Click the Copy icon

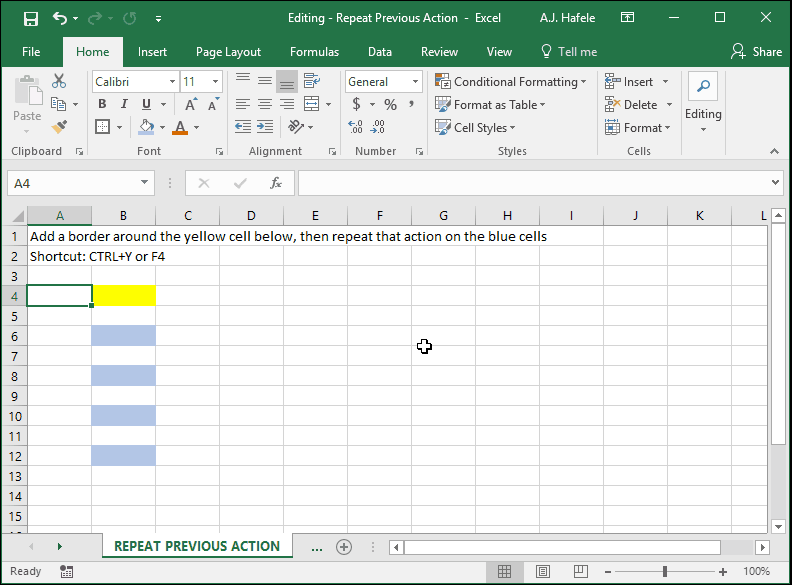59,104
